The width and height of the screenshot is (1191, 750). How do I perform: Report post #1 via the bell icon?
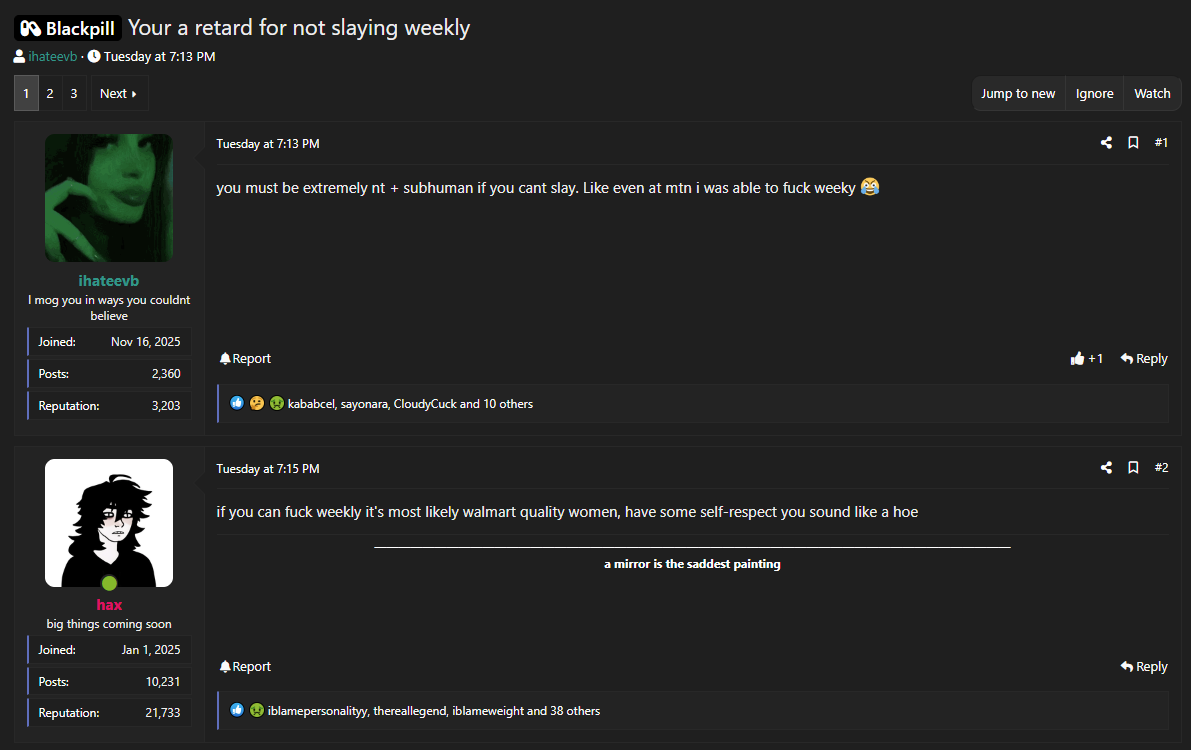pos(245,359)
